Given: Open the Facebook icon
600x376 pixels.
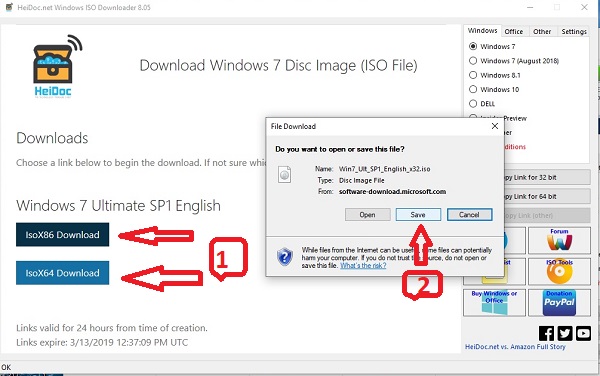Looking at the screenshot, I should coord(546,333).
